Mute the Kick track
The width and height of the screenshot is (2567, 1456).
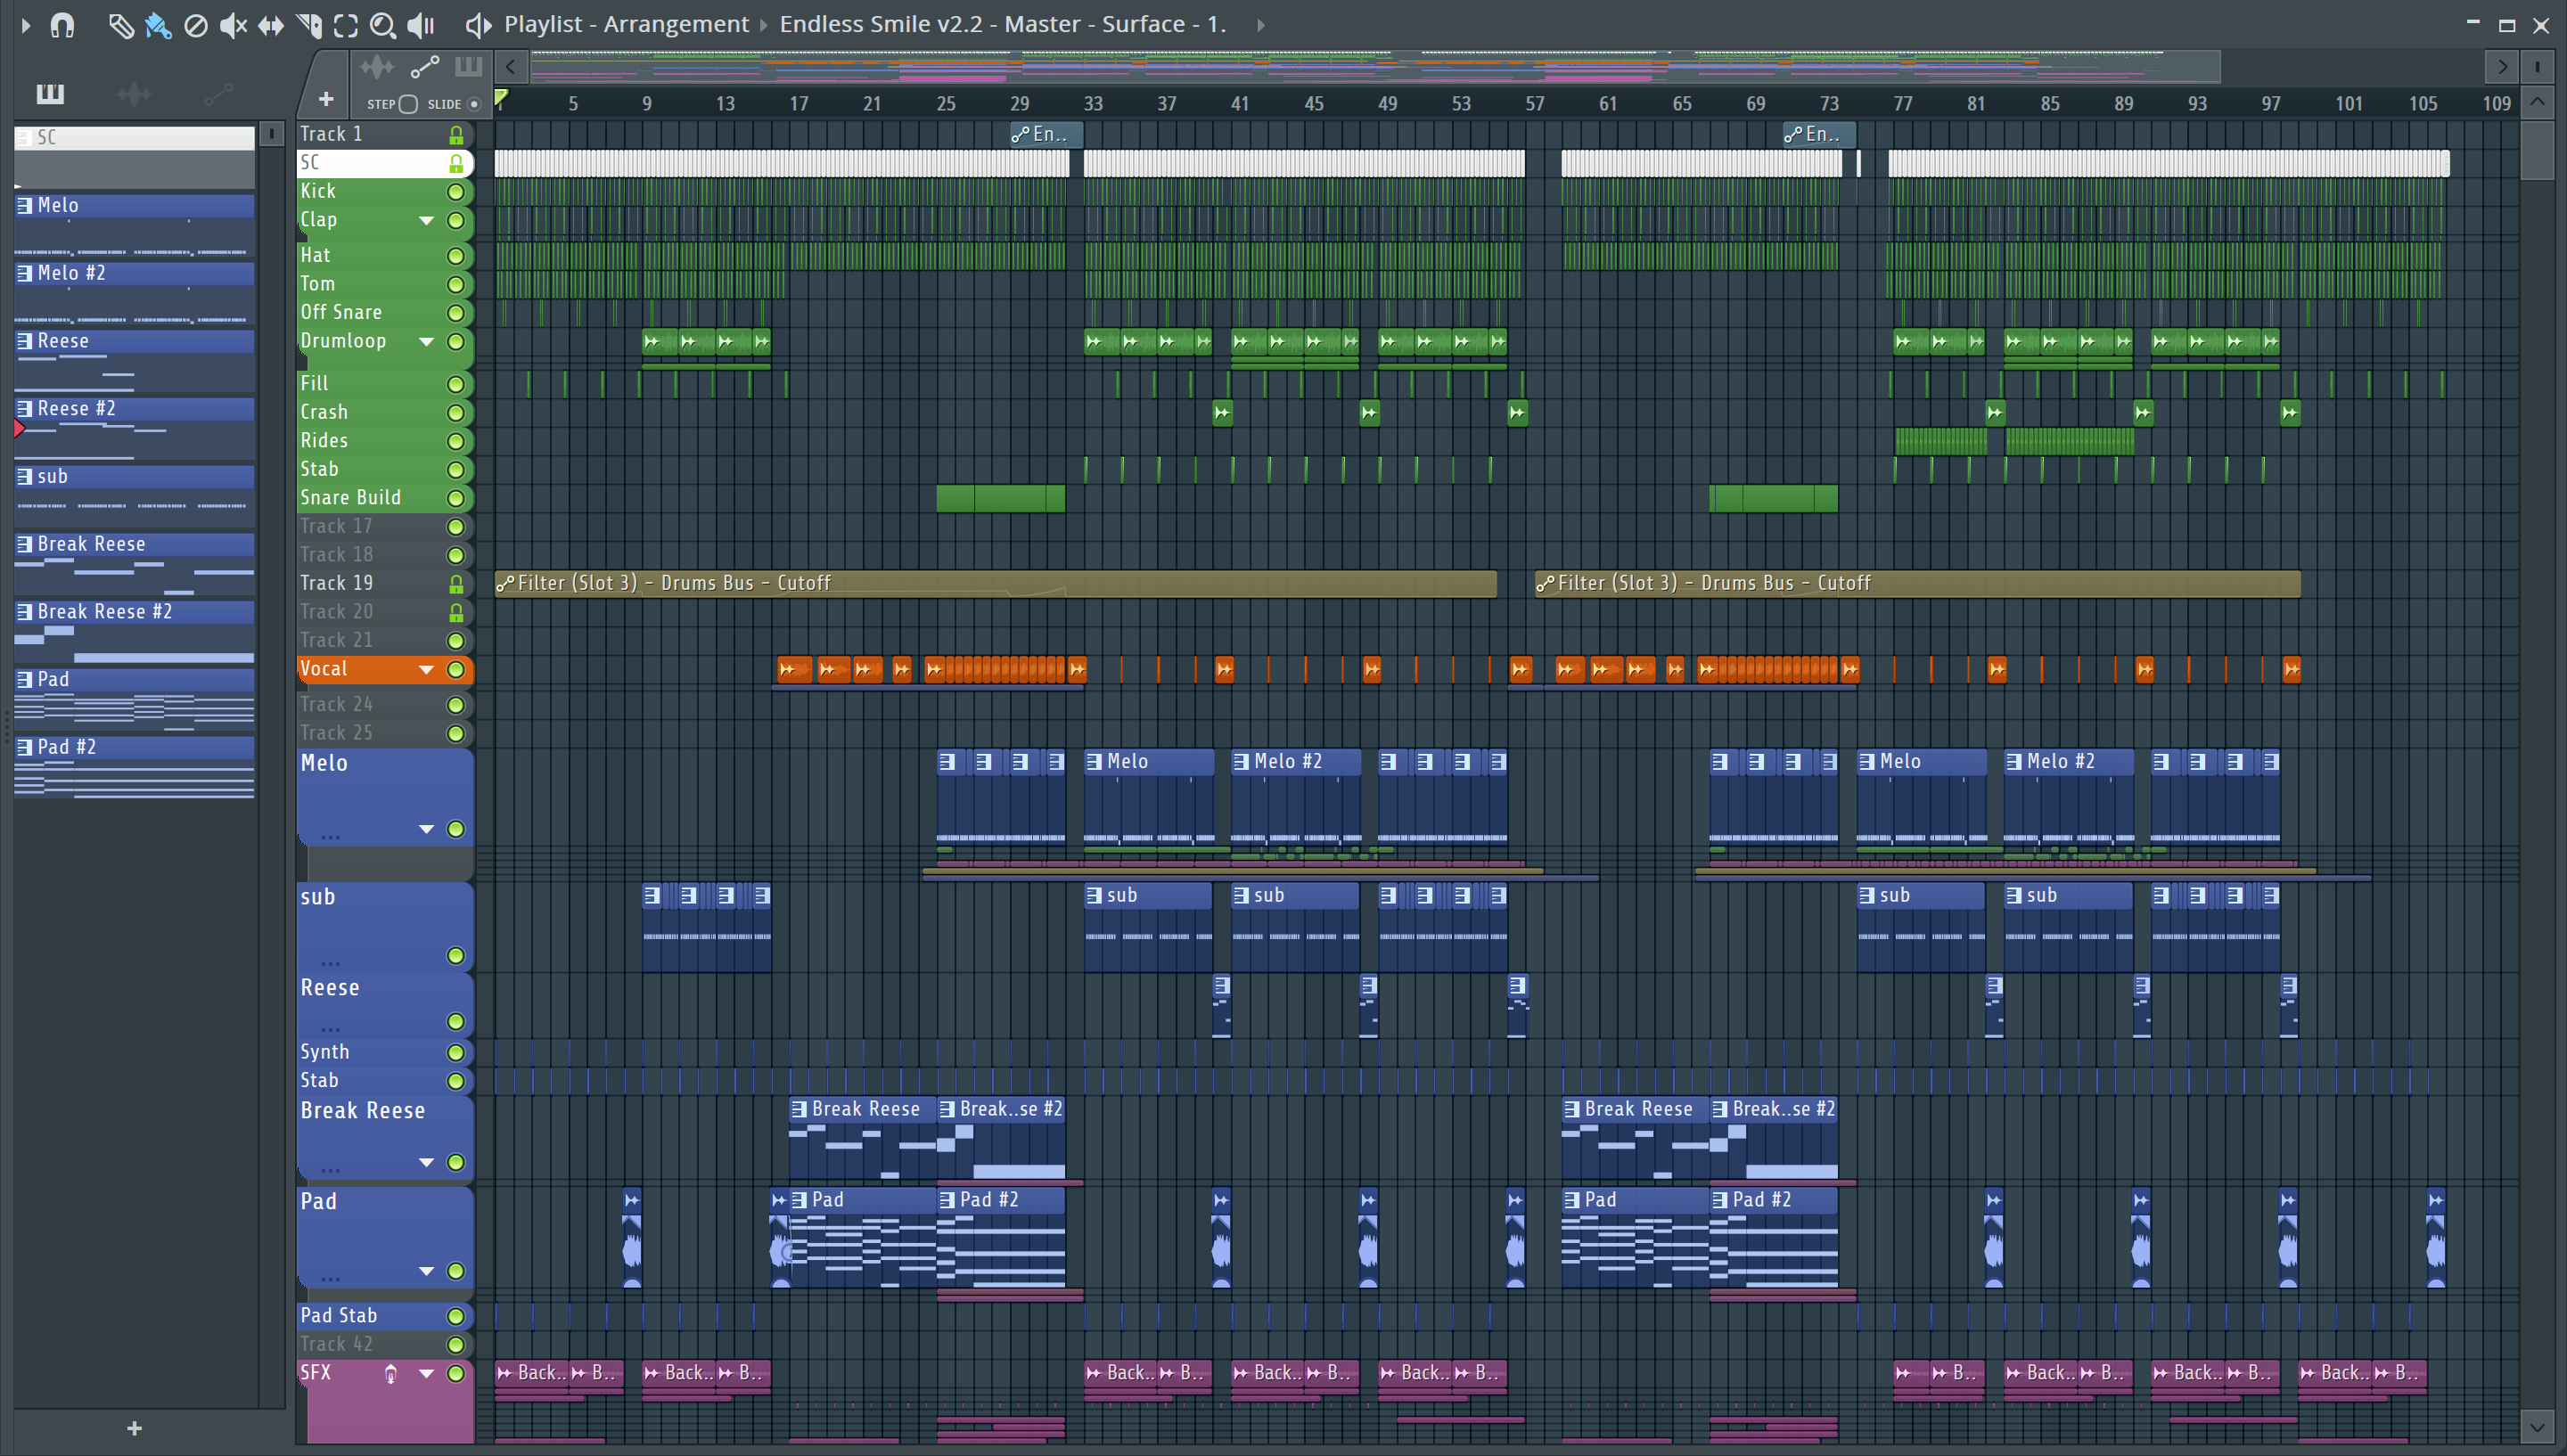pos(456,192)
